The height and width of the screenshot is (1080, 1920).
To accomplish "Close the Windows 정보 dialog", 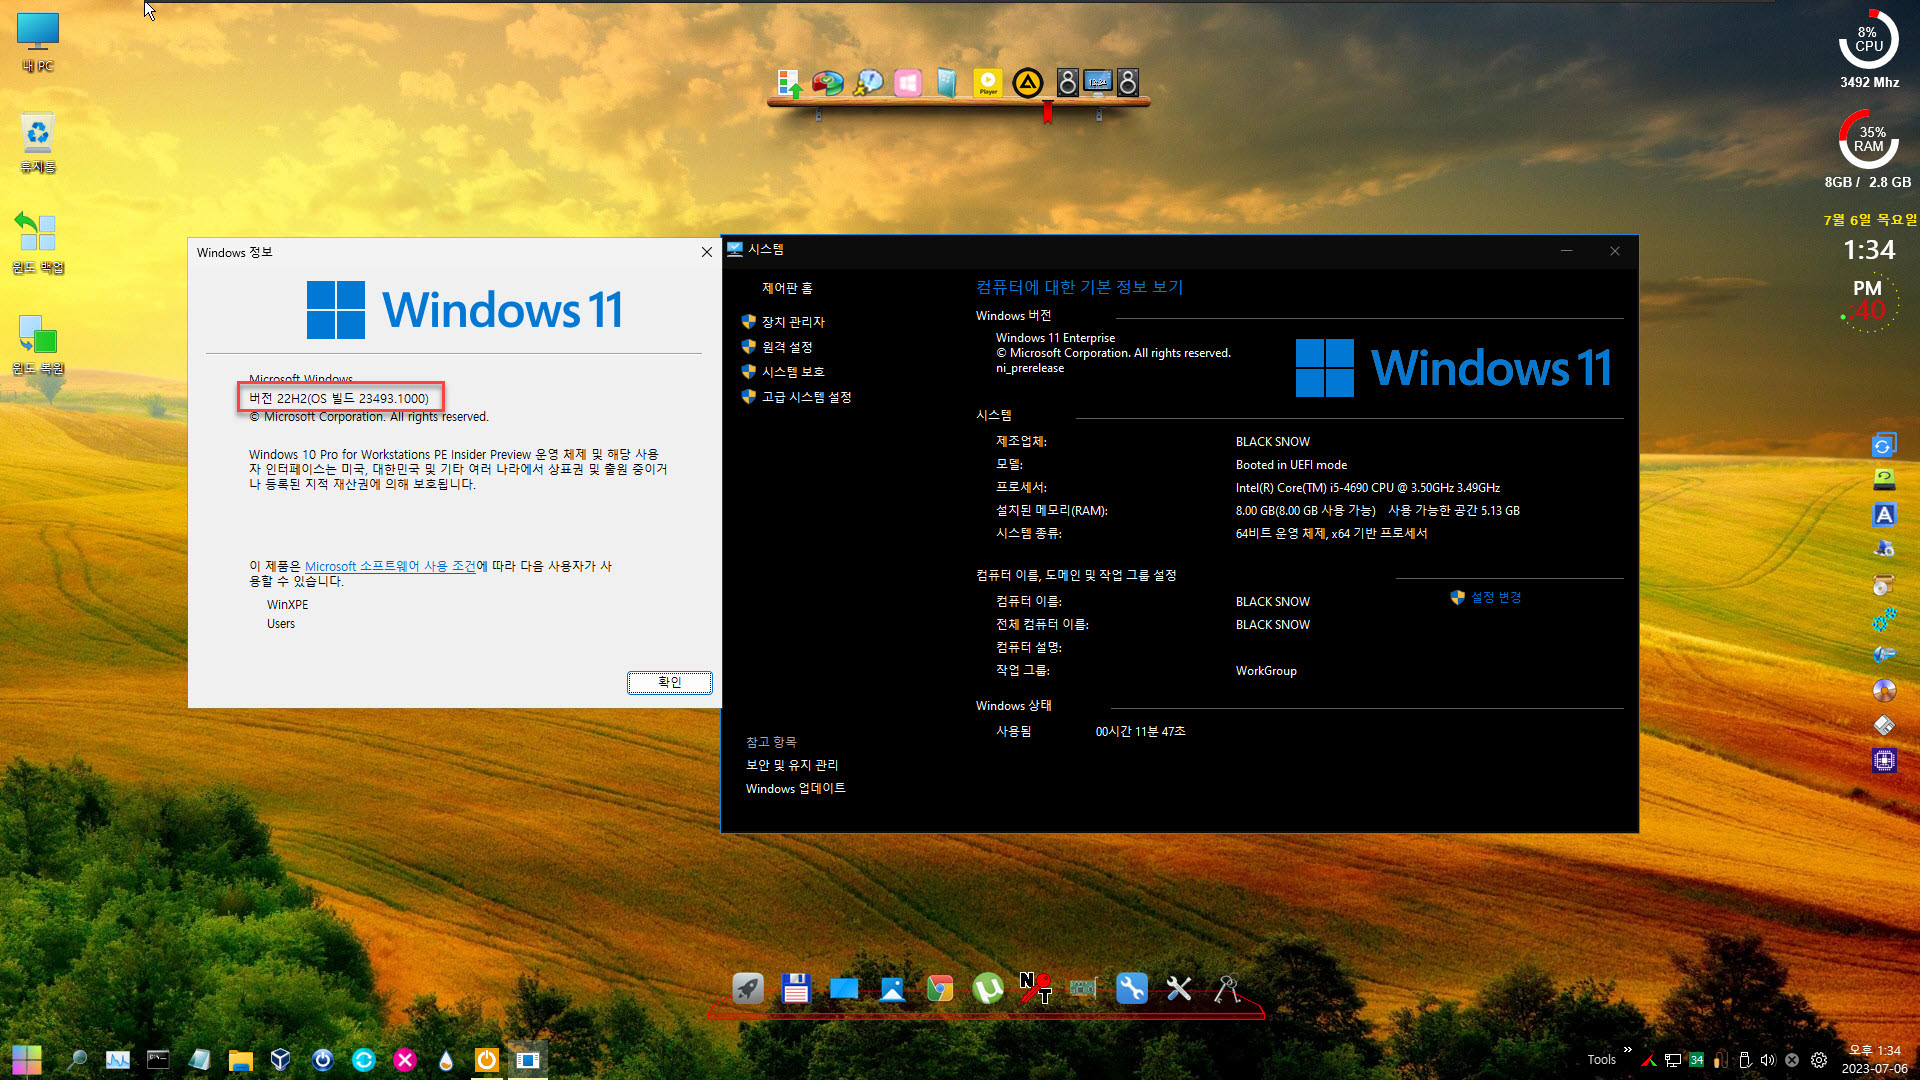I will pyautogui.click(x=707, y=252).
